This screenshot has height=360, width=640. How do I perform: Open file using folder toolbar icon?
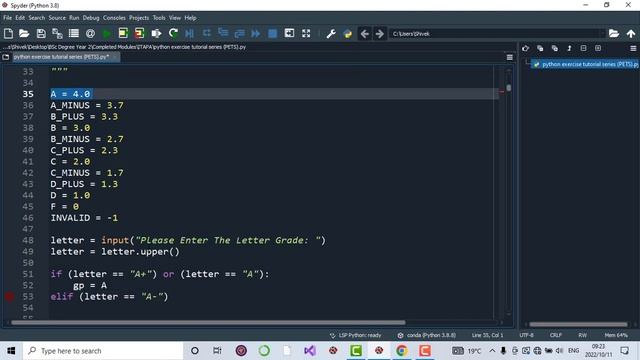point(24,33)
